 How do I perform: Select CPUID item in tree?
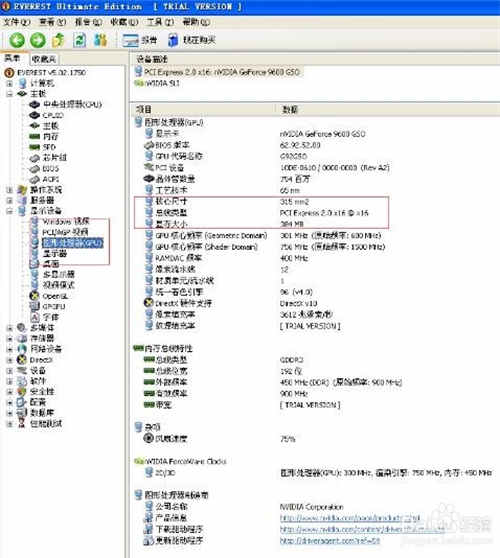coord(53,115)
